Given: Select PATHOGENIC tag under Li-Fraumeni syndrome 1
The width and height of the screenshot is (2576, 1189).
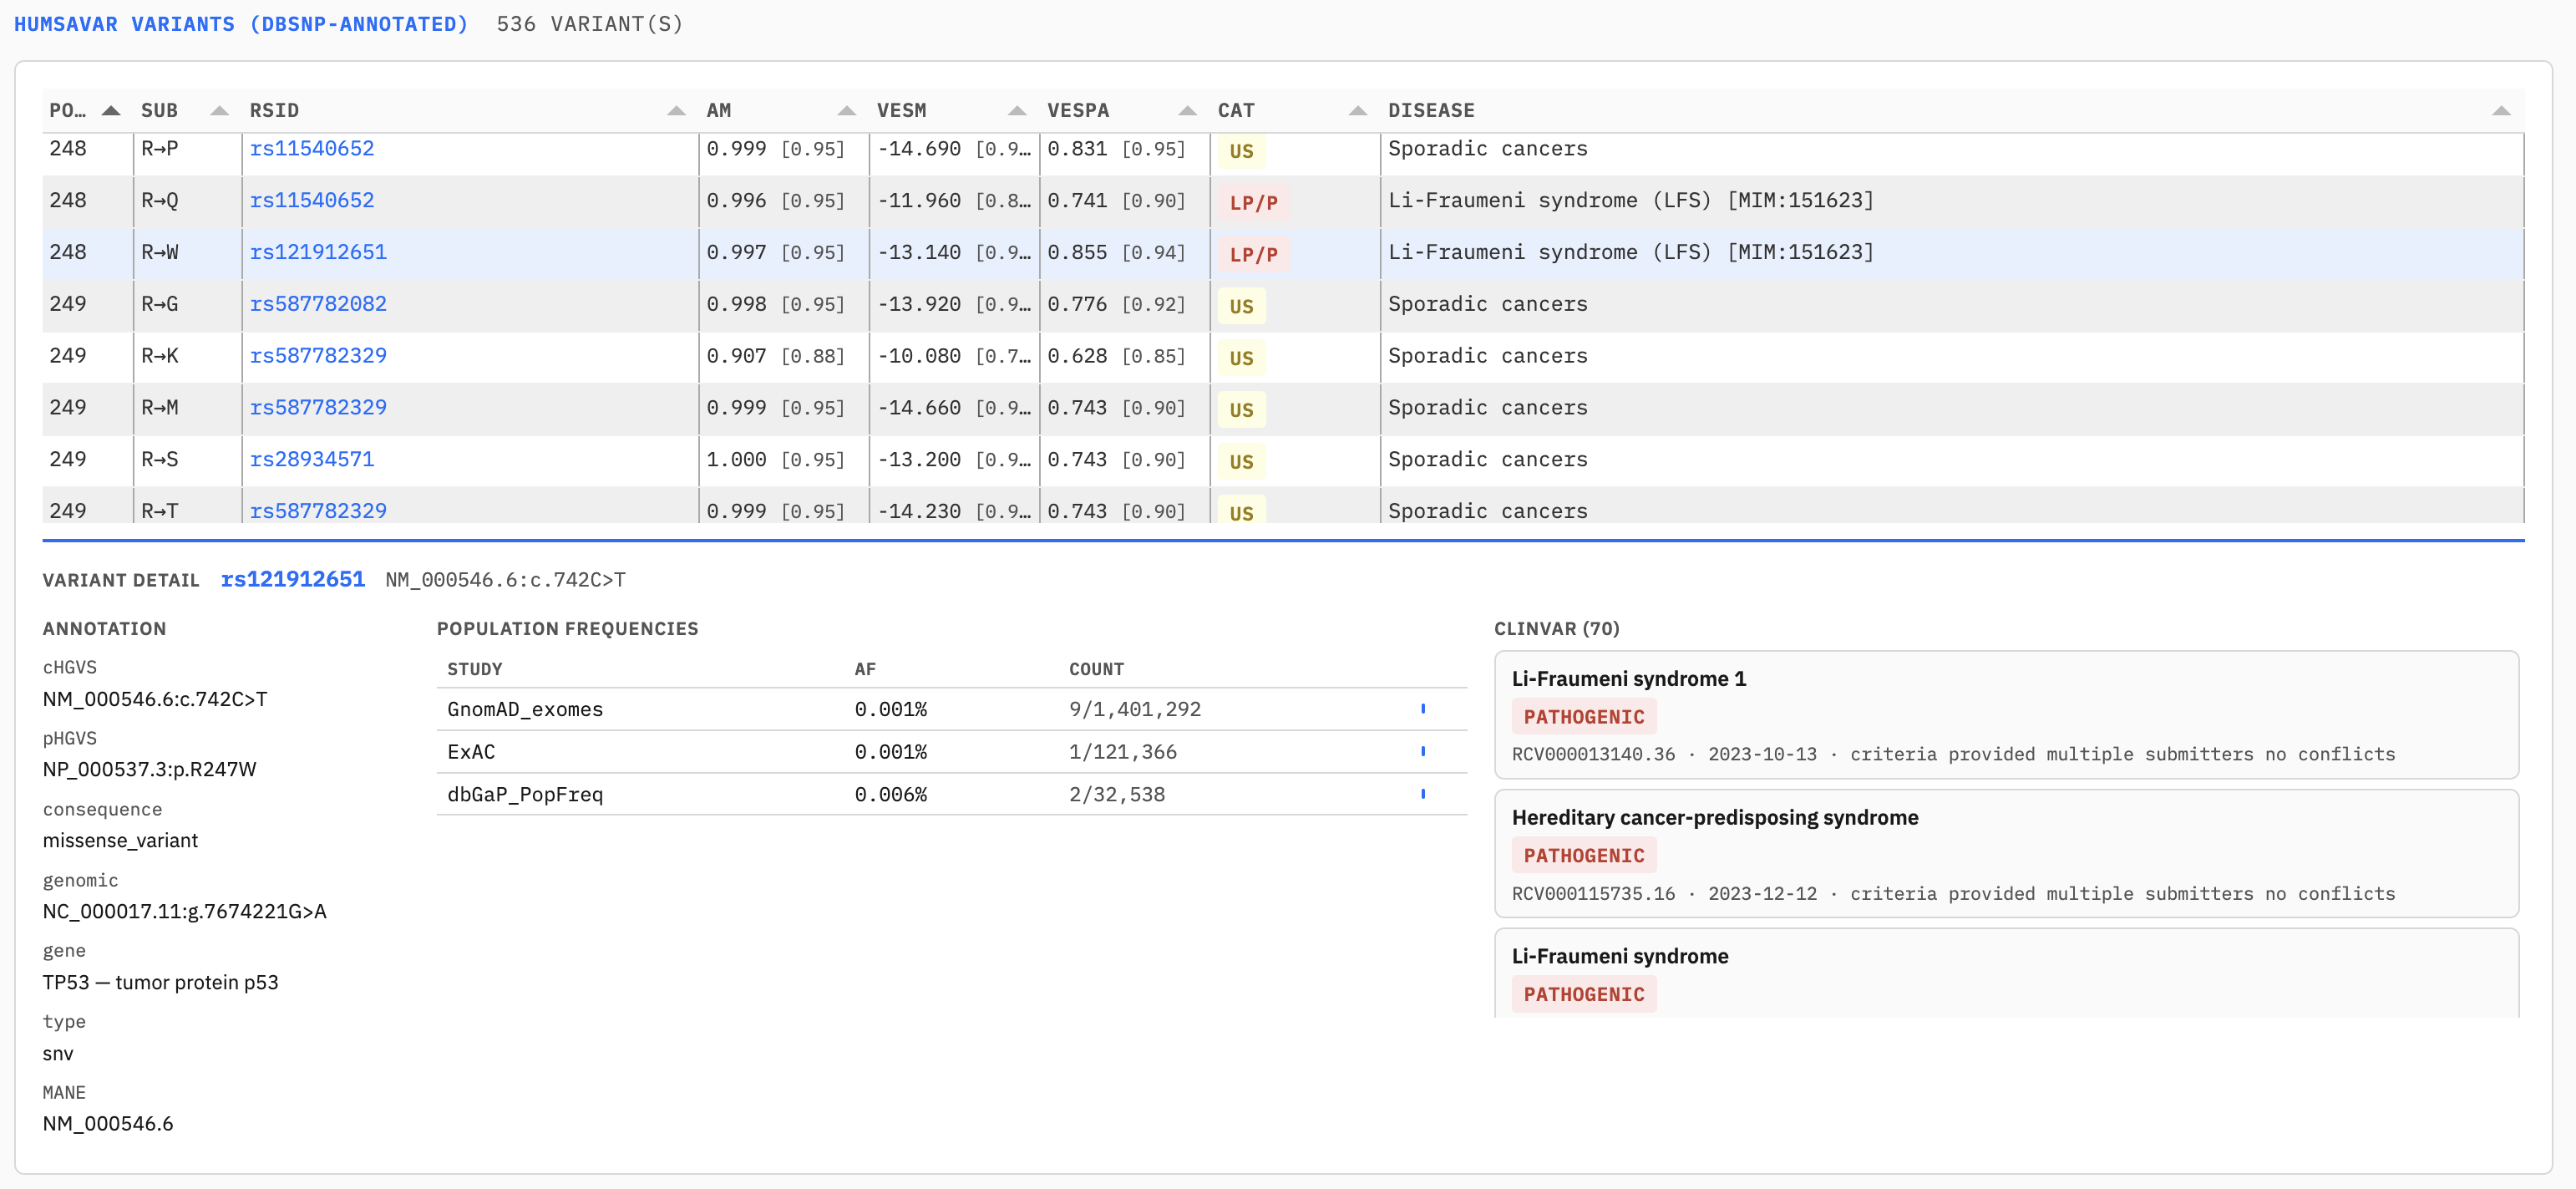Looking at the screenshot, I should coord(1584,717).
